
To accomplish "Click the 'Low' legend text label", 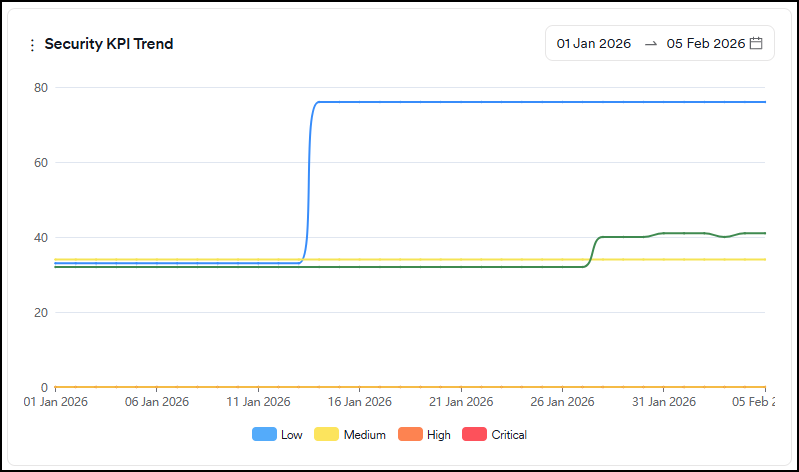I will [x=292, y=435].
